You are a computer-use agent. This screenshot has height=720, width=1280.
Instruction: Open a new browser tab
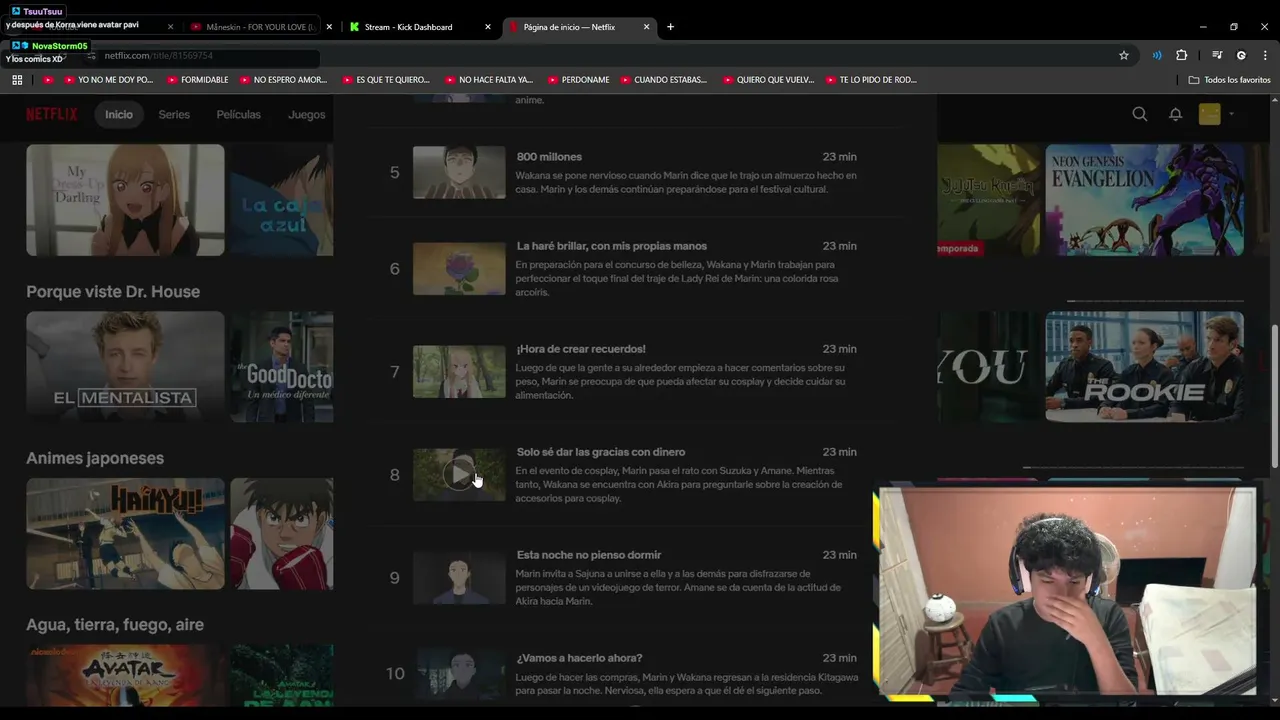pyautogui.click(x=670, y=27)
